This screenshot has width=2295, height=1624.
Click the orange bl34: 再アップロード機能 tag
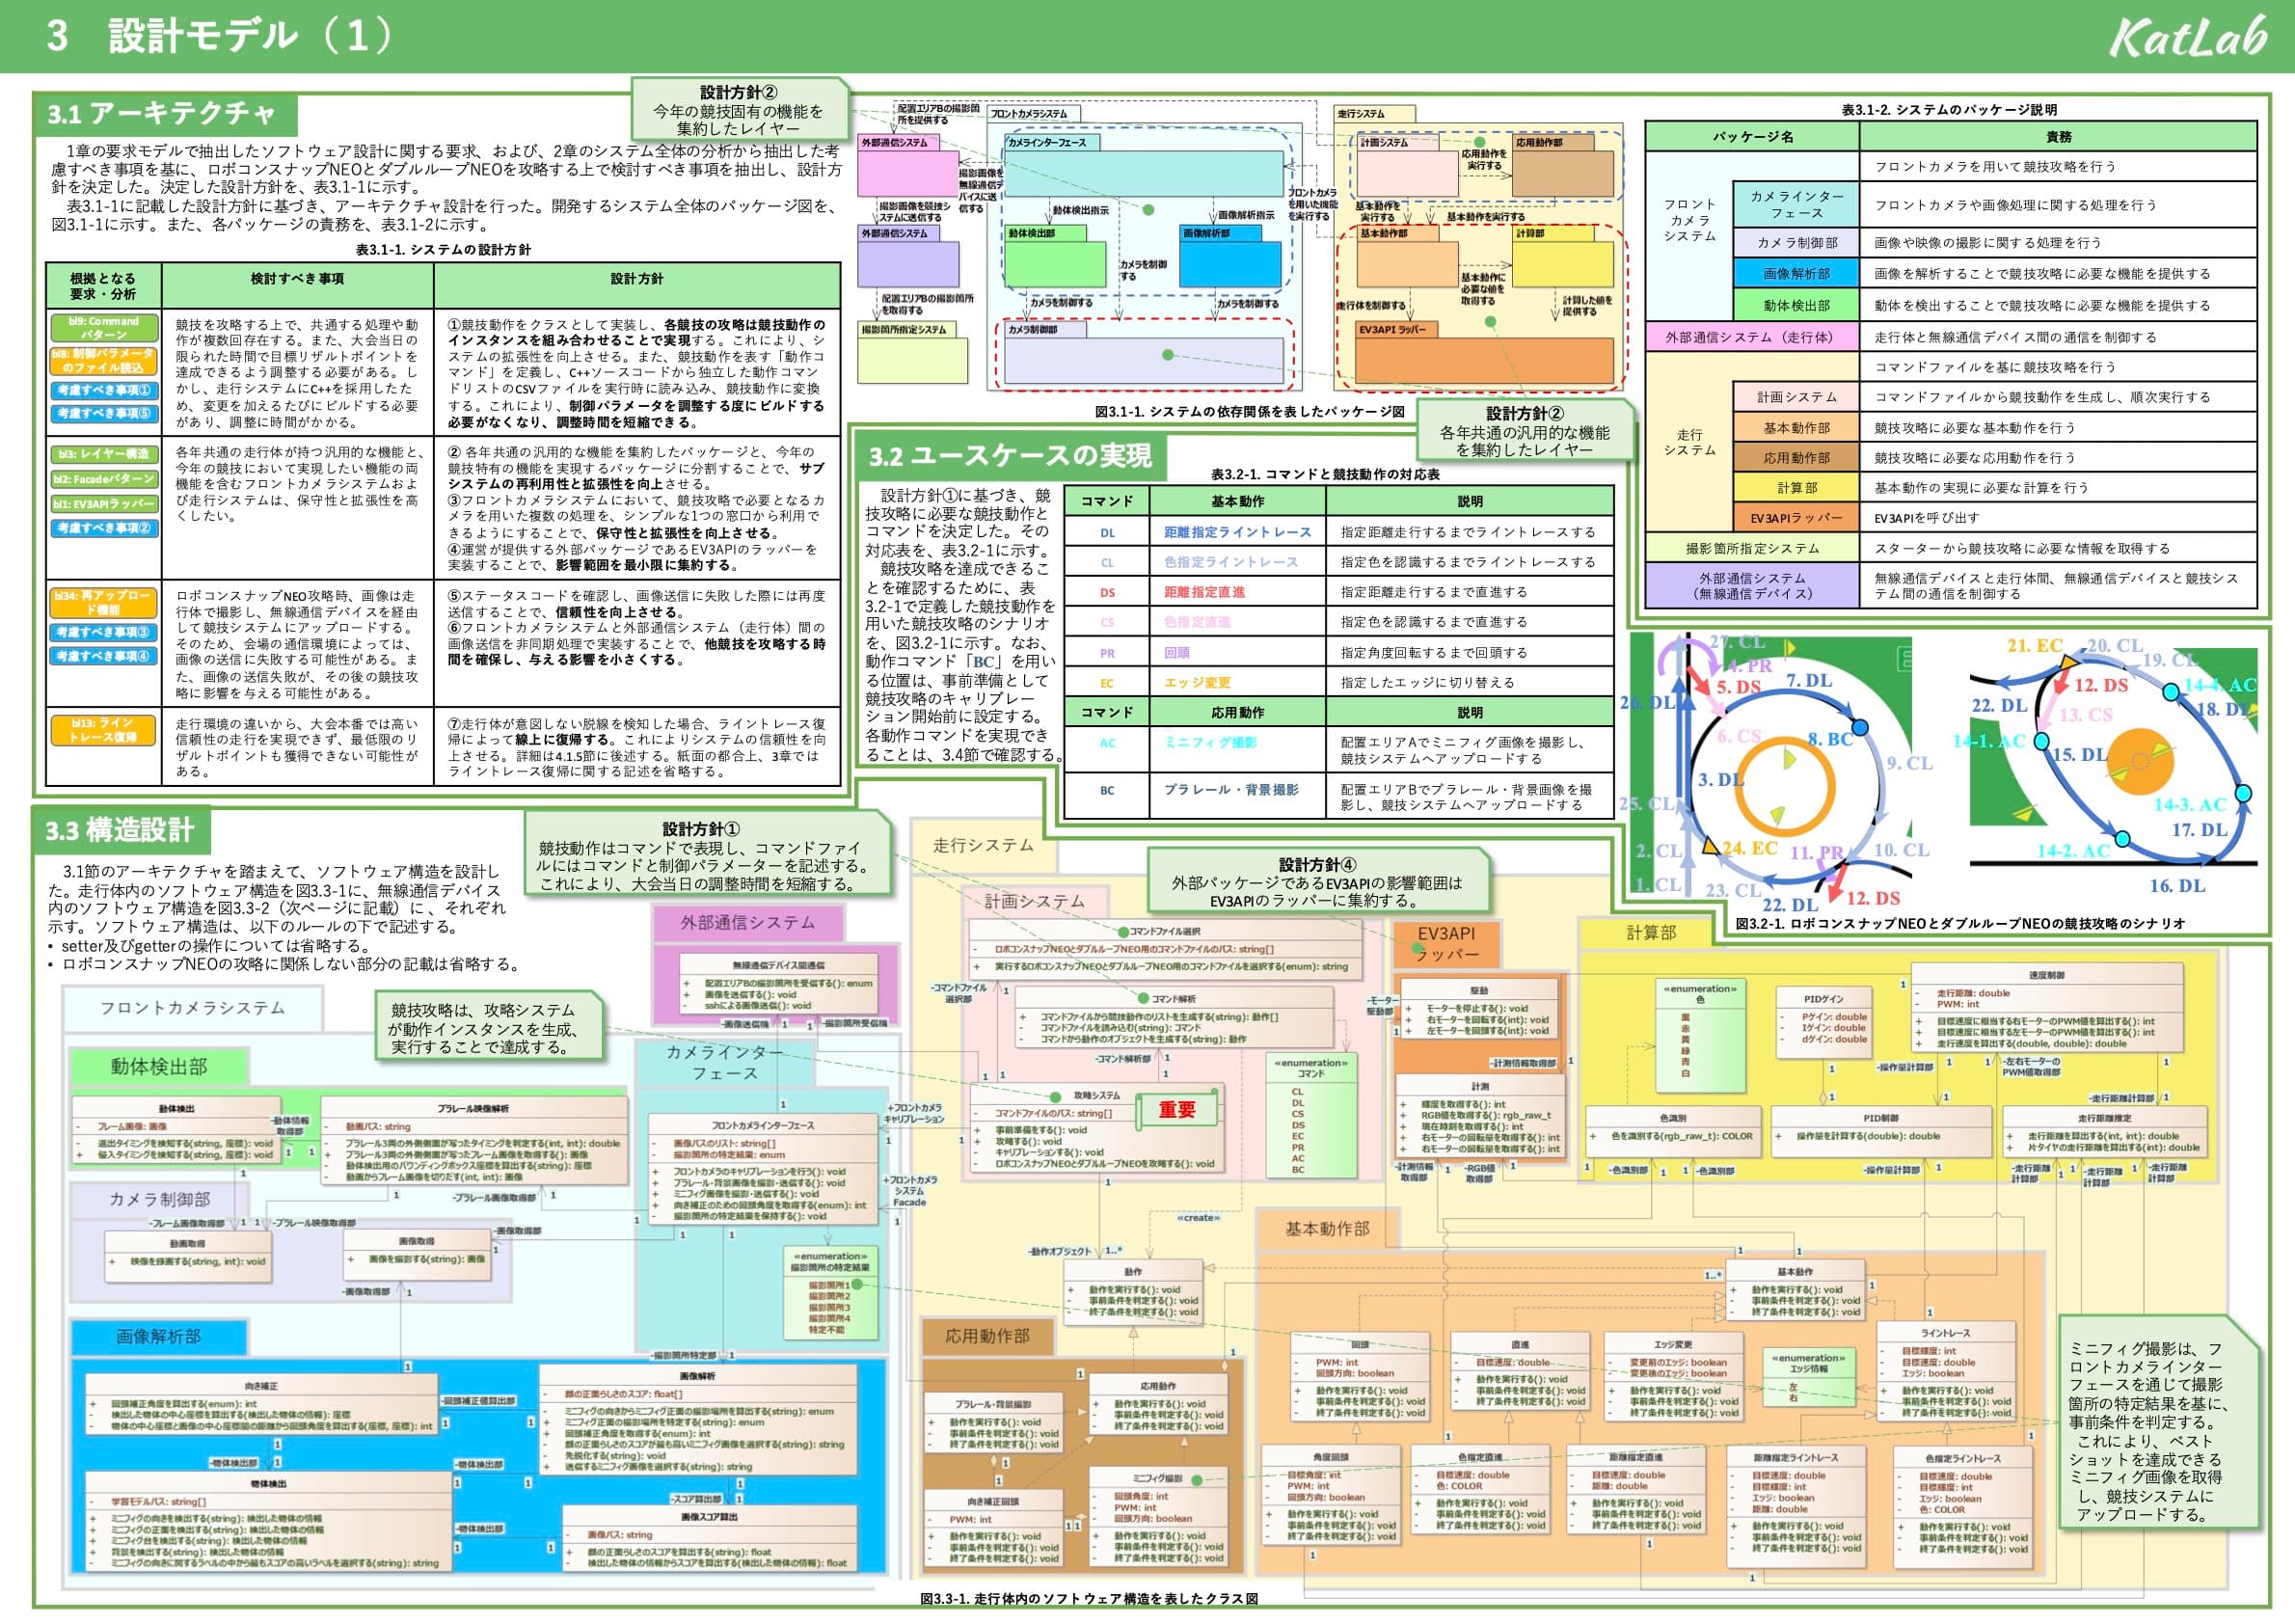pos(104,602)
